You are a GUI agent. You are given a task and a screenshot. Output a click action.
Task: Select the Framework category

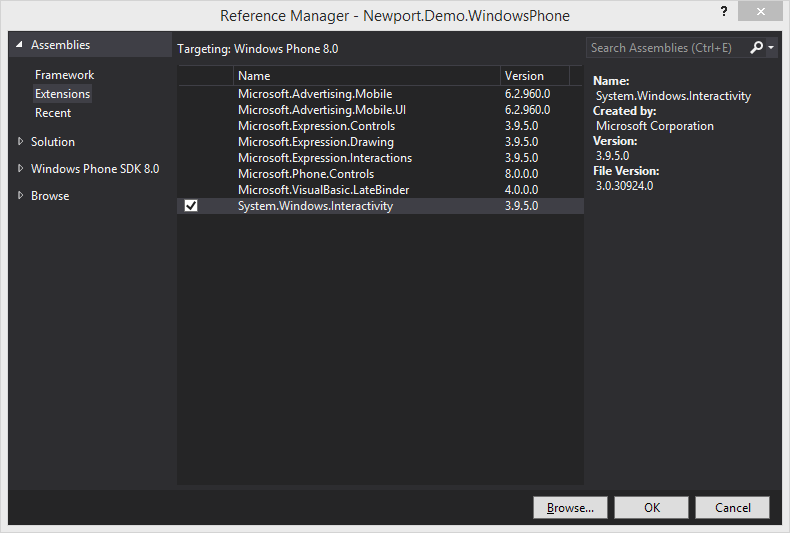pyautogui.click(x=64, y=75)
